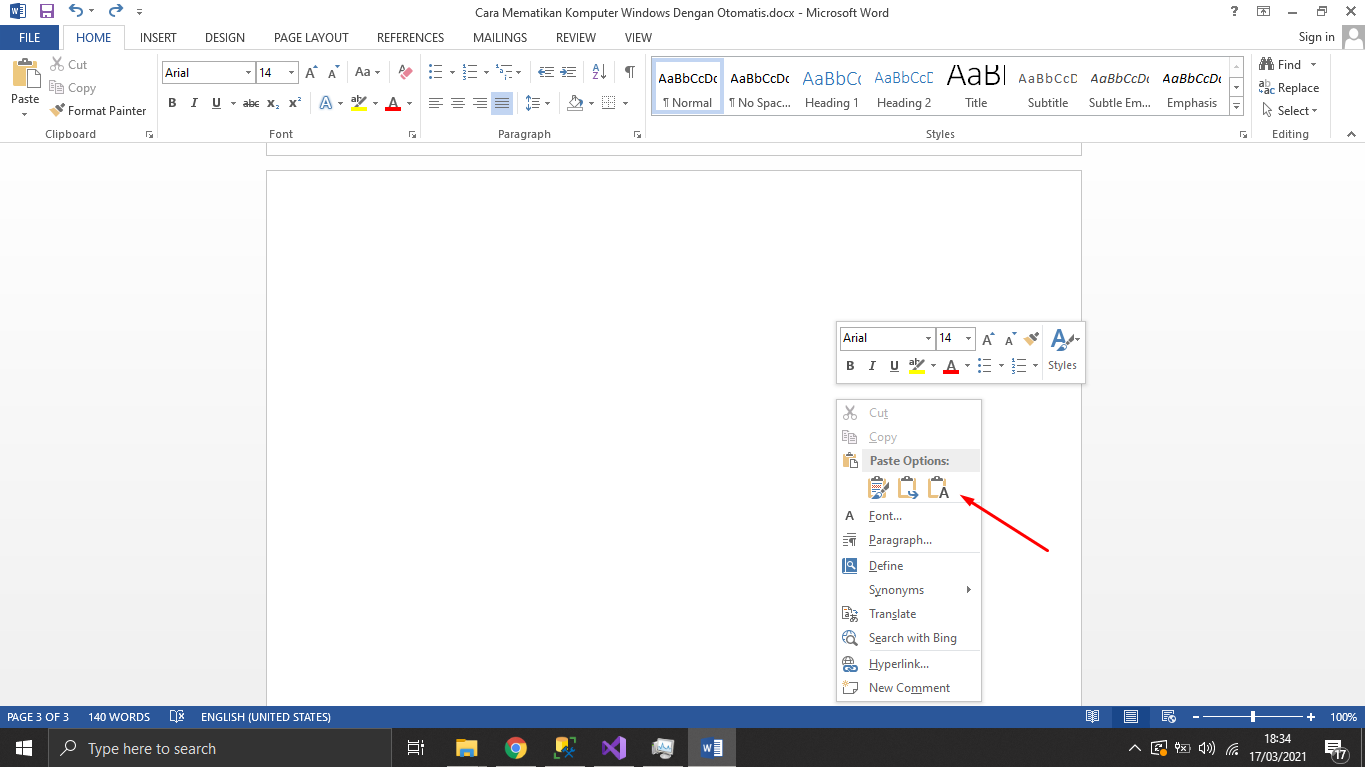The width and height of the screenshot is (1365, 767).
Task: Apply subscript formatting
Action: tap(273, 103)
